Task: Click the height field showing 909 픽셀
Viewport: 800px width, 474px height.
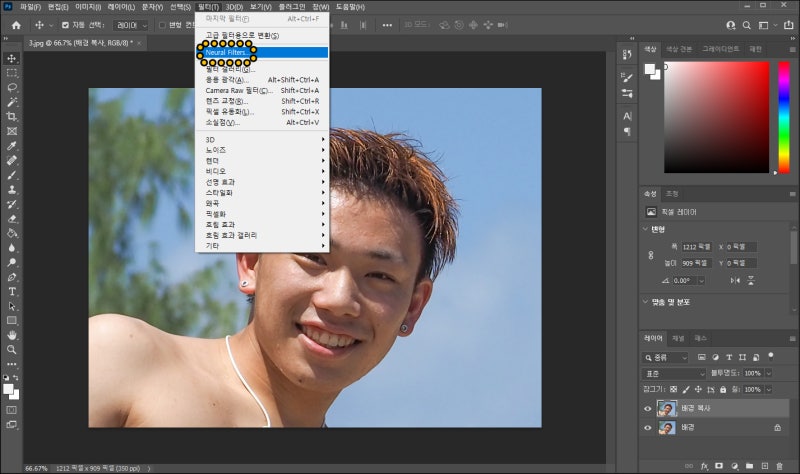Action: [696, 263]
